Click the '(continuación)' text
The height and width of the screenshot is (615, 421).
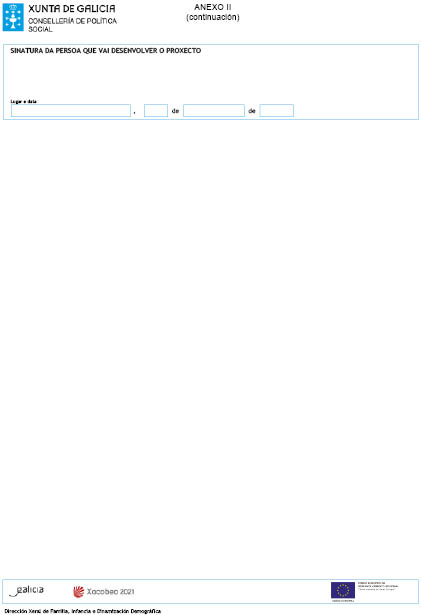[x=213, y=17]
